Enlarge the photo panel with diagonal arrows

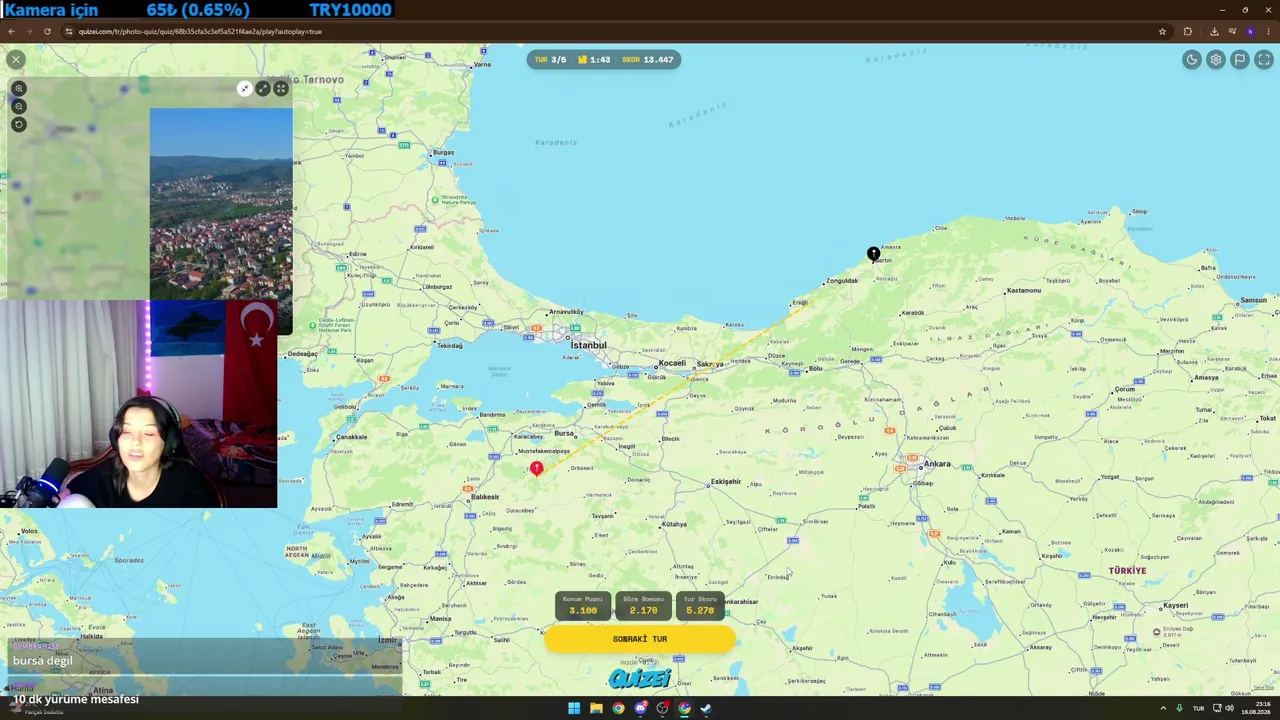coord(263,89)
